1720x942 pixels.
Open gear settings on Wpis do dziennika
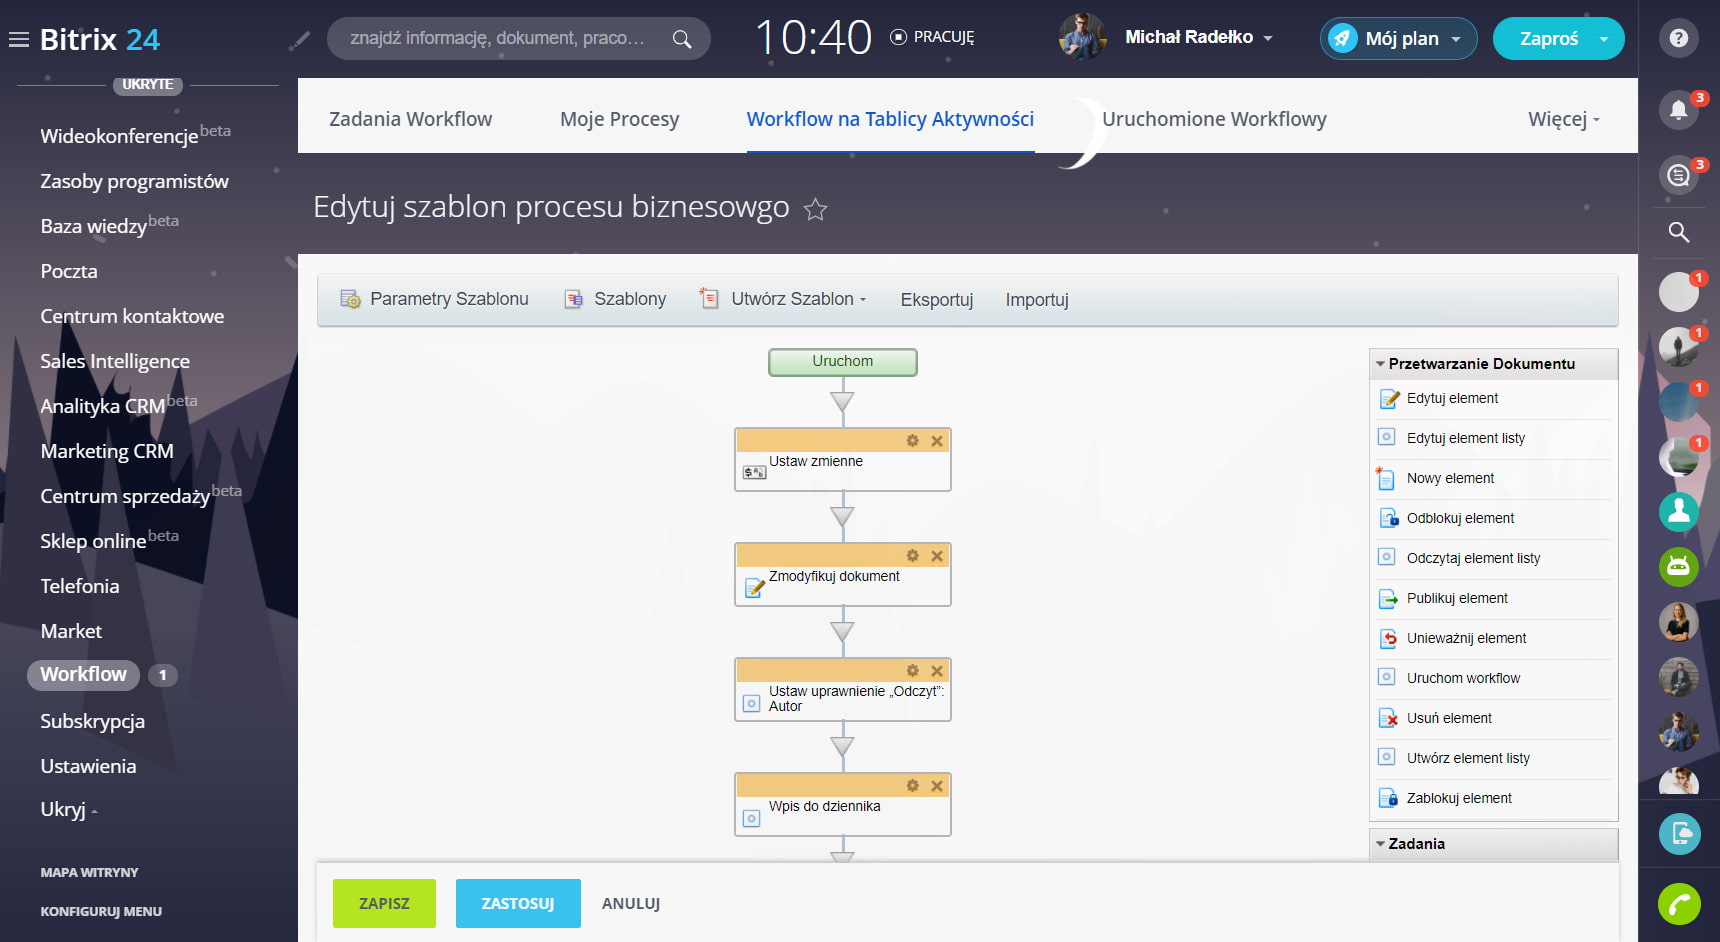[x=912, y=786]
